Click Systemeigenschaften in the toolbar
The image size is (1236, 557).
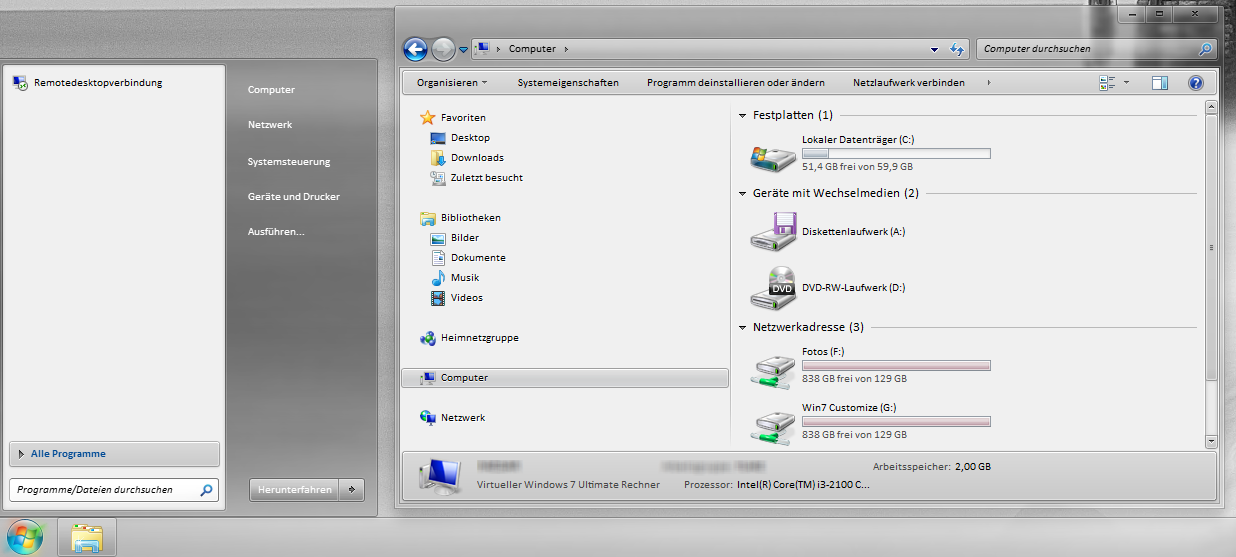(568, 83)
